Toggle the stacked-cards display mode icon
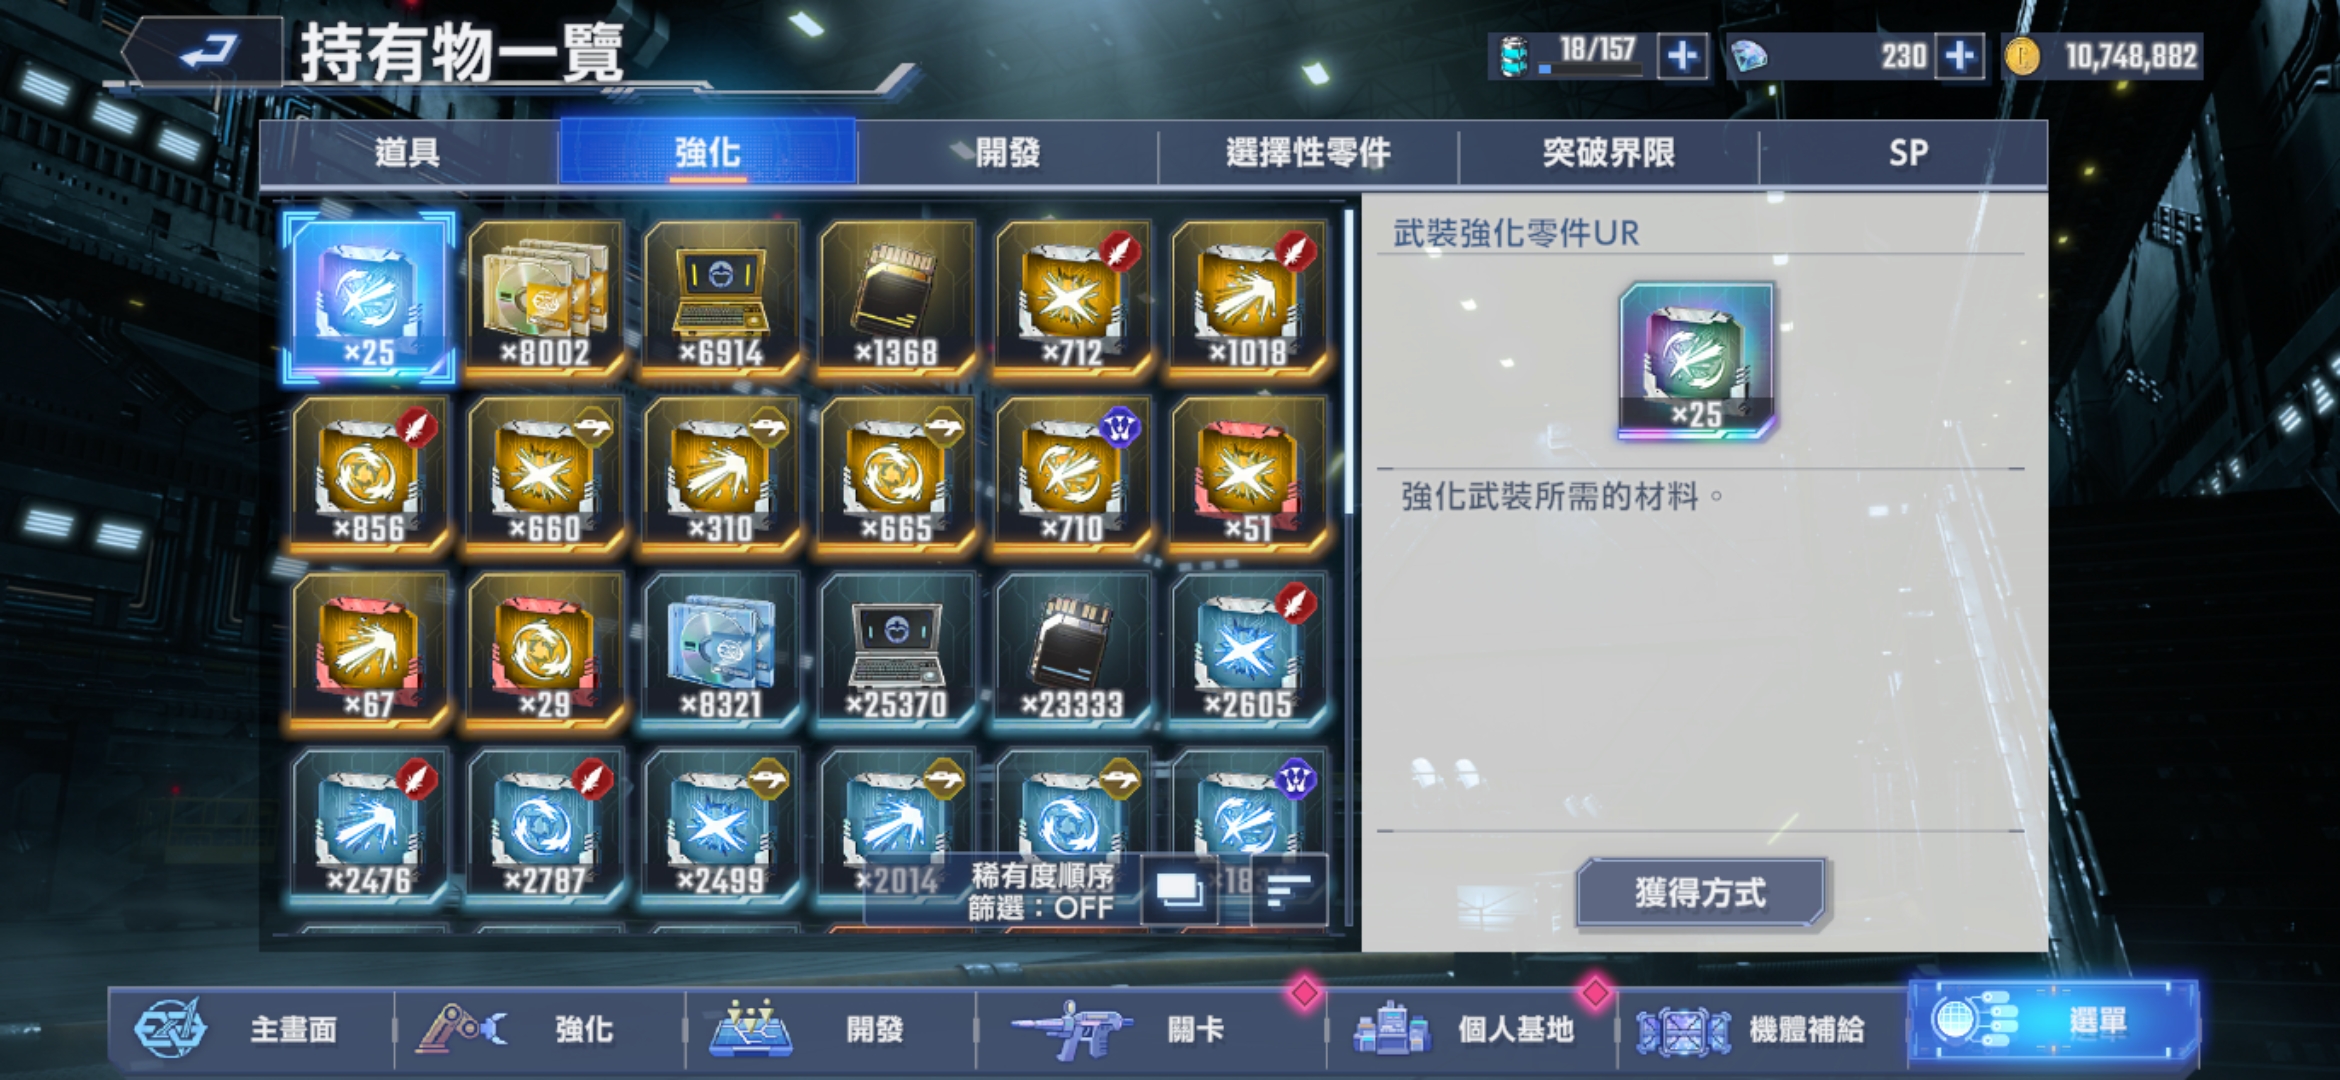 tap(1180, 889)
